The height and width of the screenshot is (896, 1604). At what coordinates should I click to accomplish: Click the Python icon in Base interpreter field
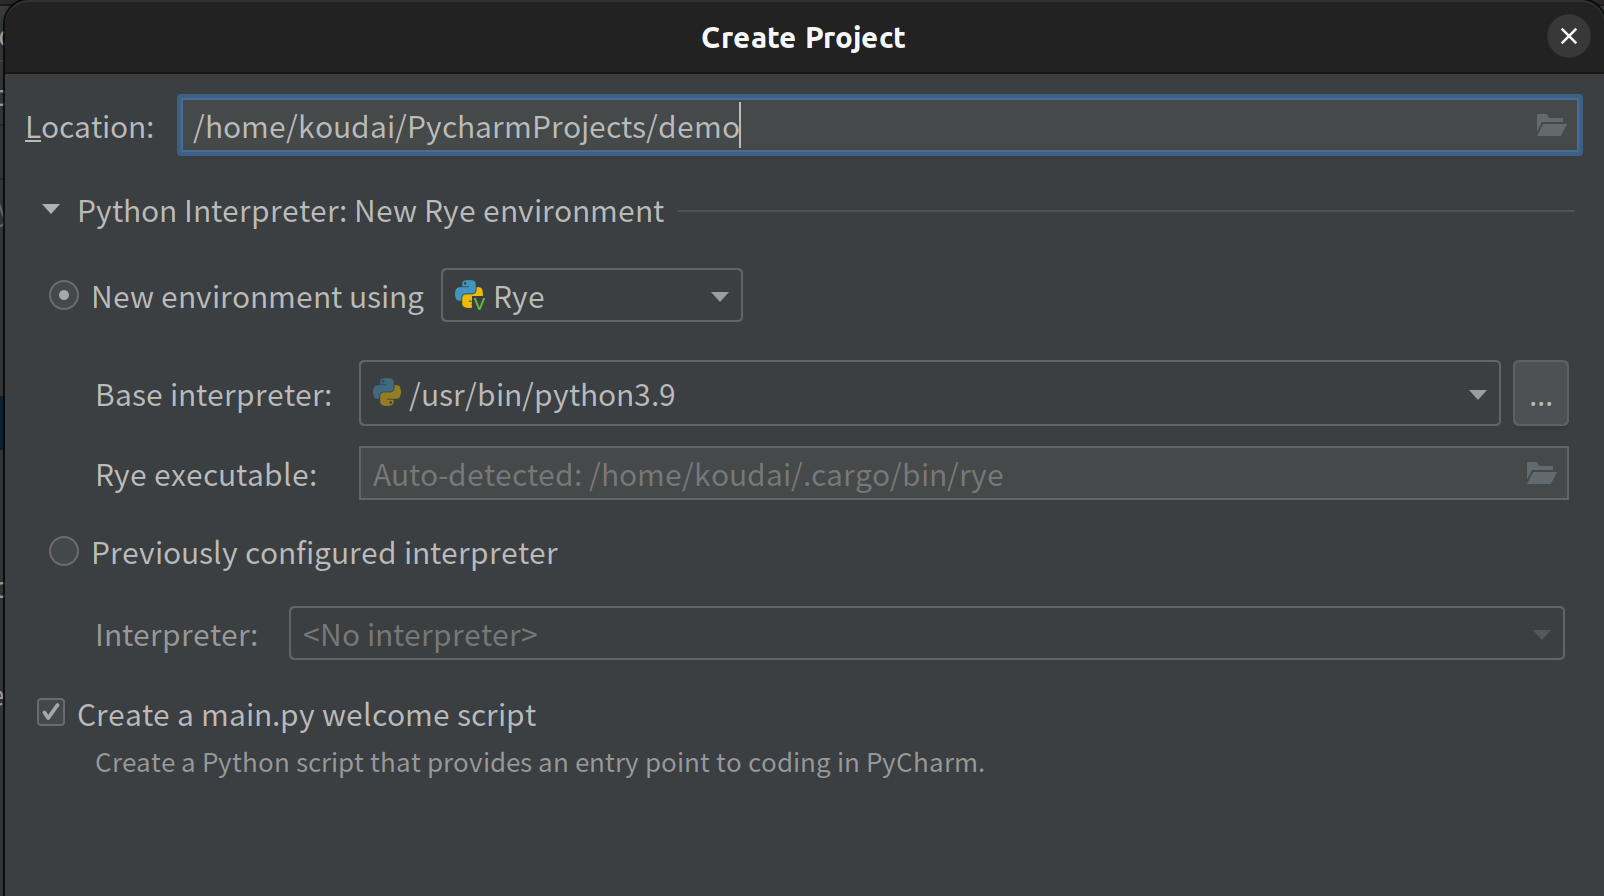tap(387, 393)
